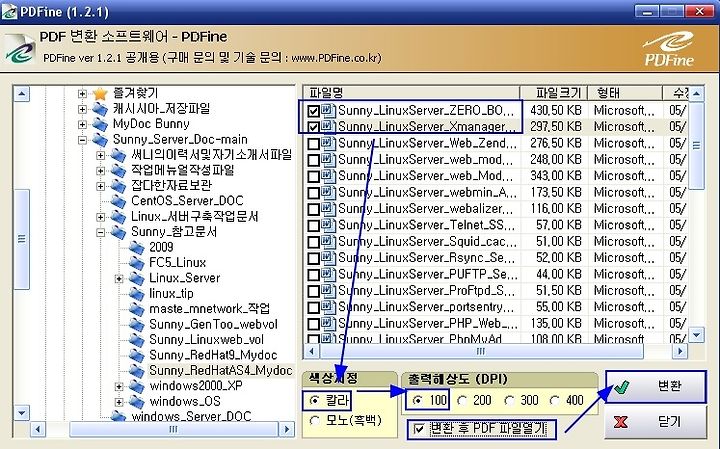This screenshot has width=720, height=449.
Task: Expand the 캐시시아_저장파일 tree node
Action: coord(82,109)
